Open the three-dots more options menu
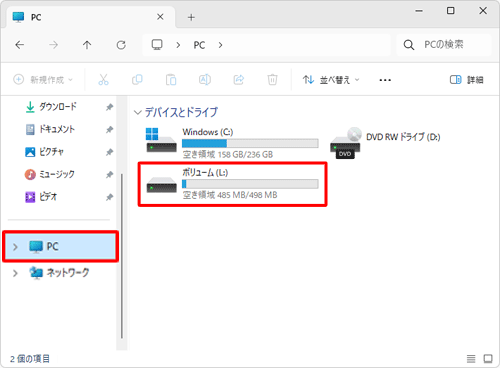The width and height of the screenshot is (500, 368). click(x=385, y=80)
